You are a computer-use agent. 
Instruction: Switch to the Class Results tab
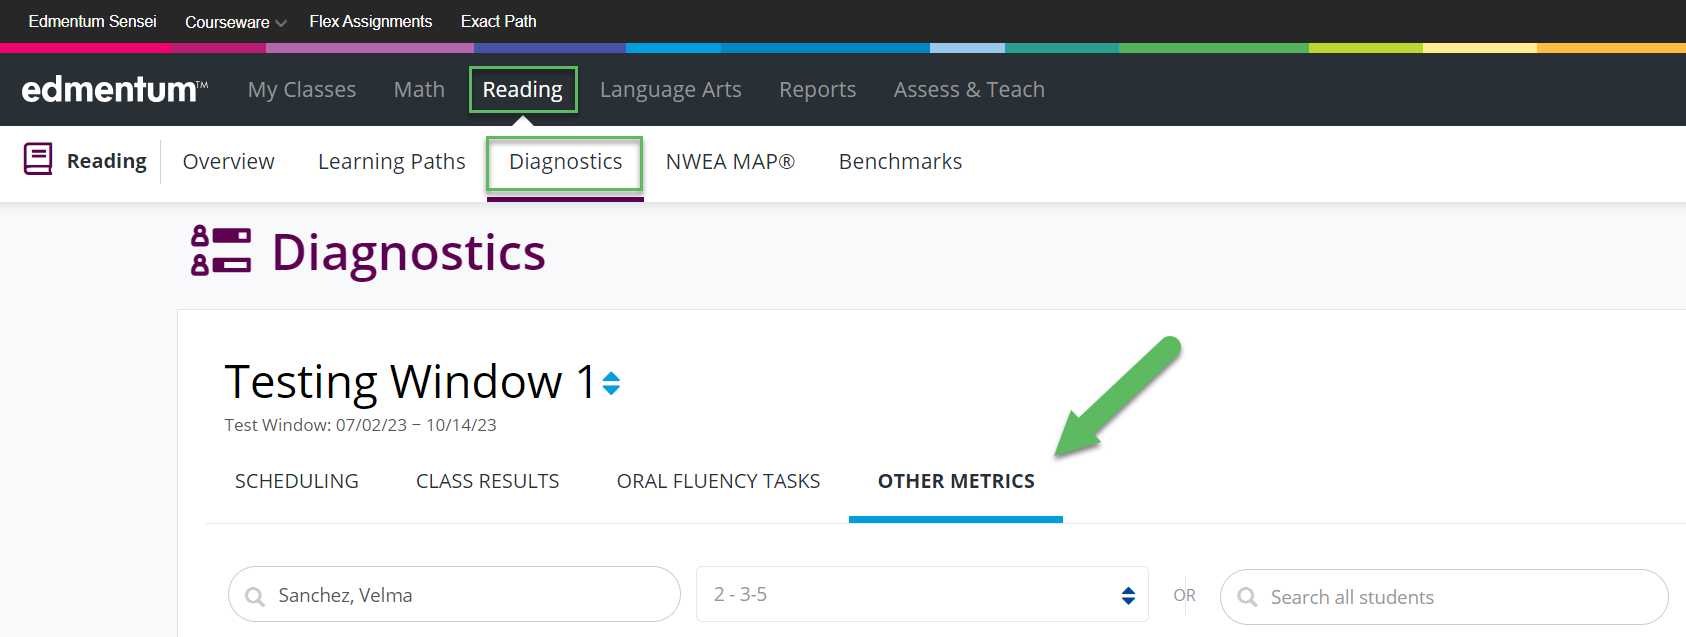pyautogui.click(x=487, y=481)
